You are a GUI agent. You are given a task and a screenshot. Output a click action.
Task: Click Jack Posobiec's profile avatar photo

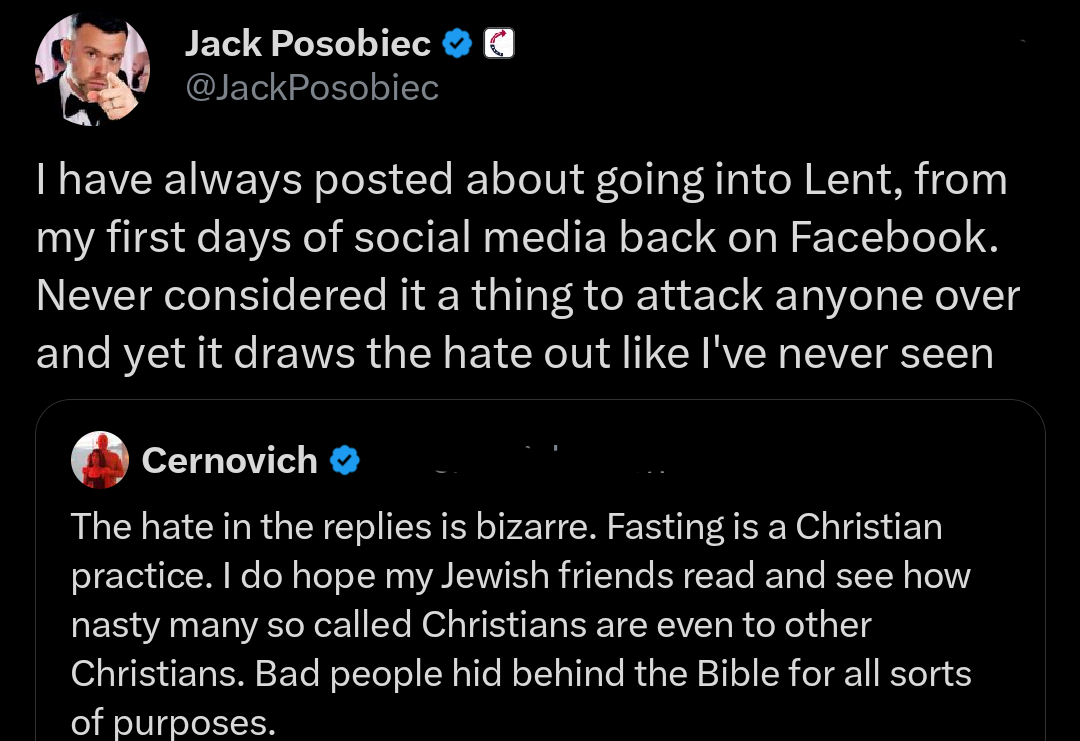click(92, 68)
